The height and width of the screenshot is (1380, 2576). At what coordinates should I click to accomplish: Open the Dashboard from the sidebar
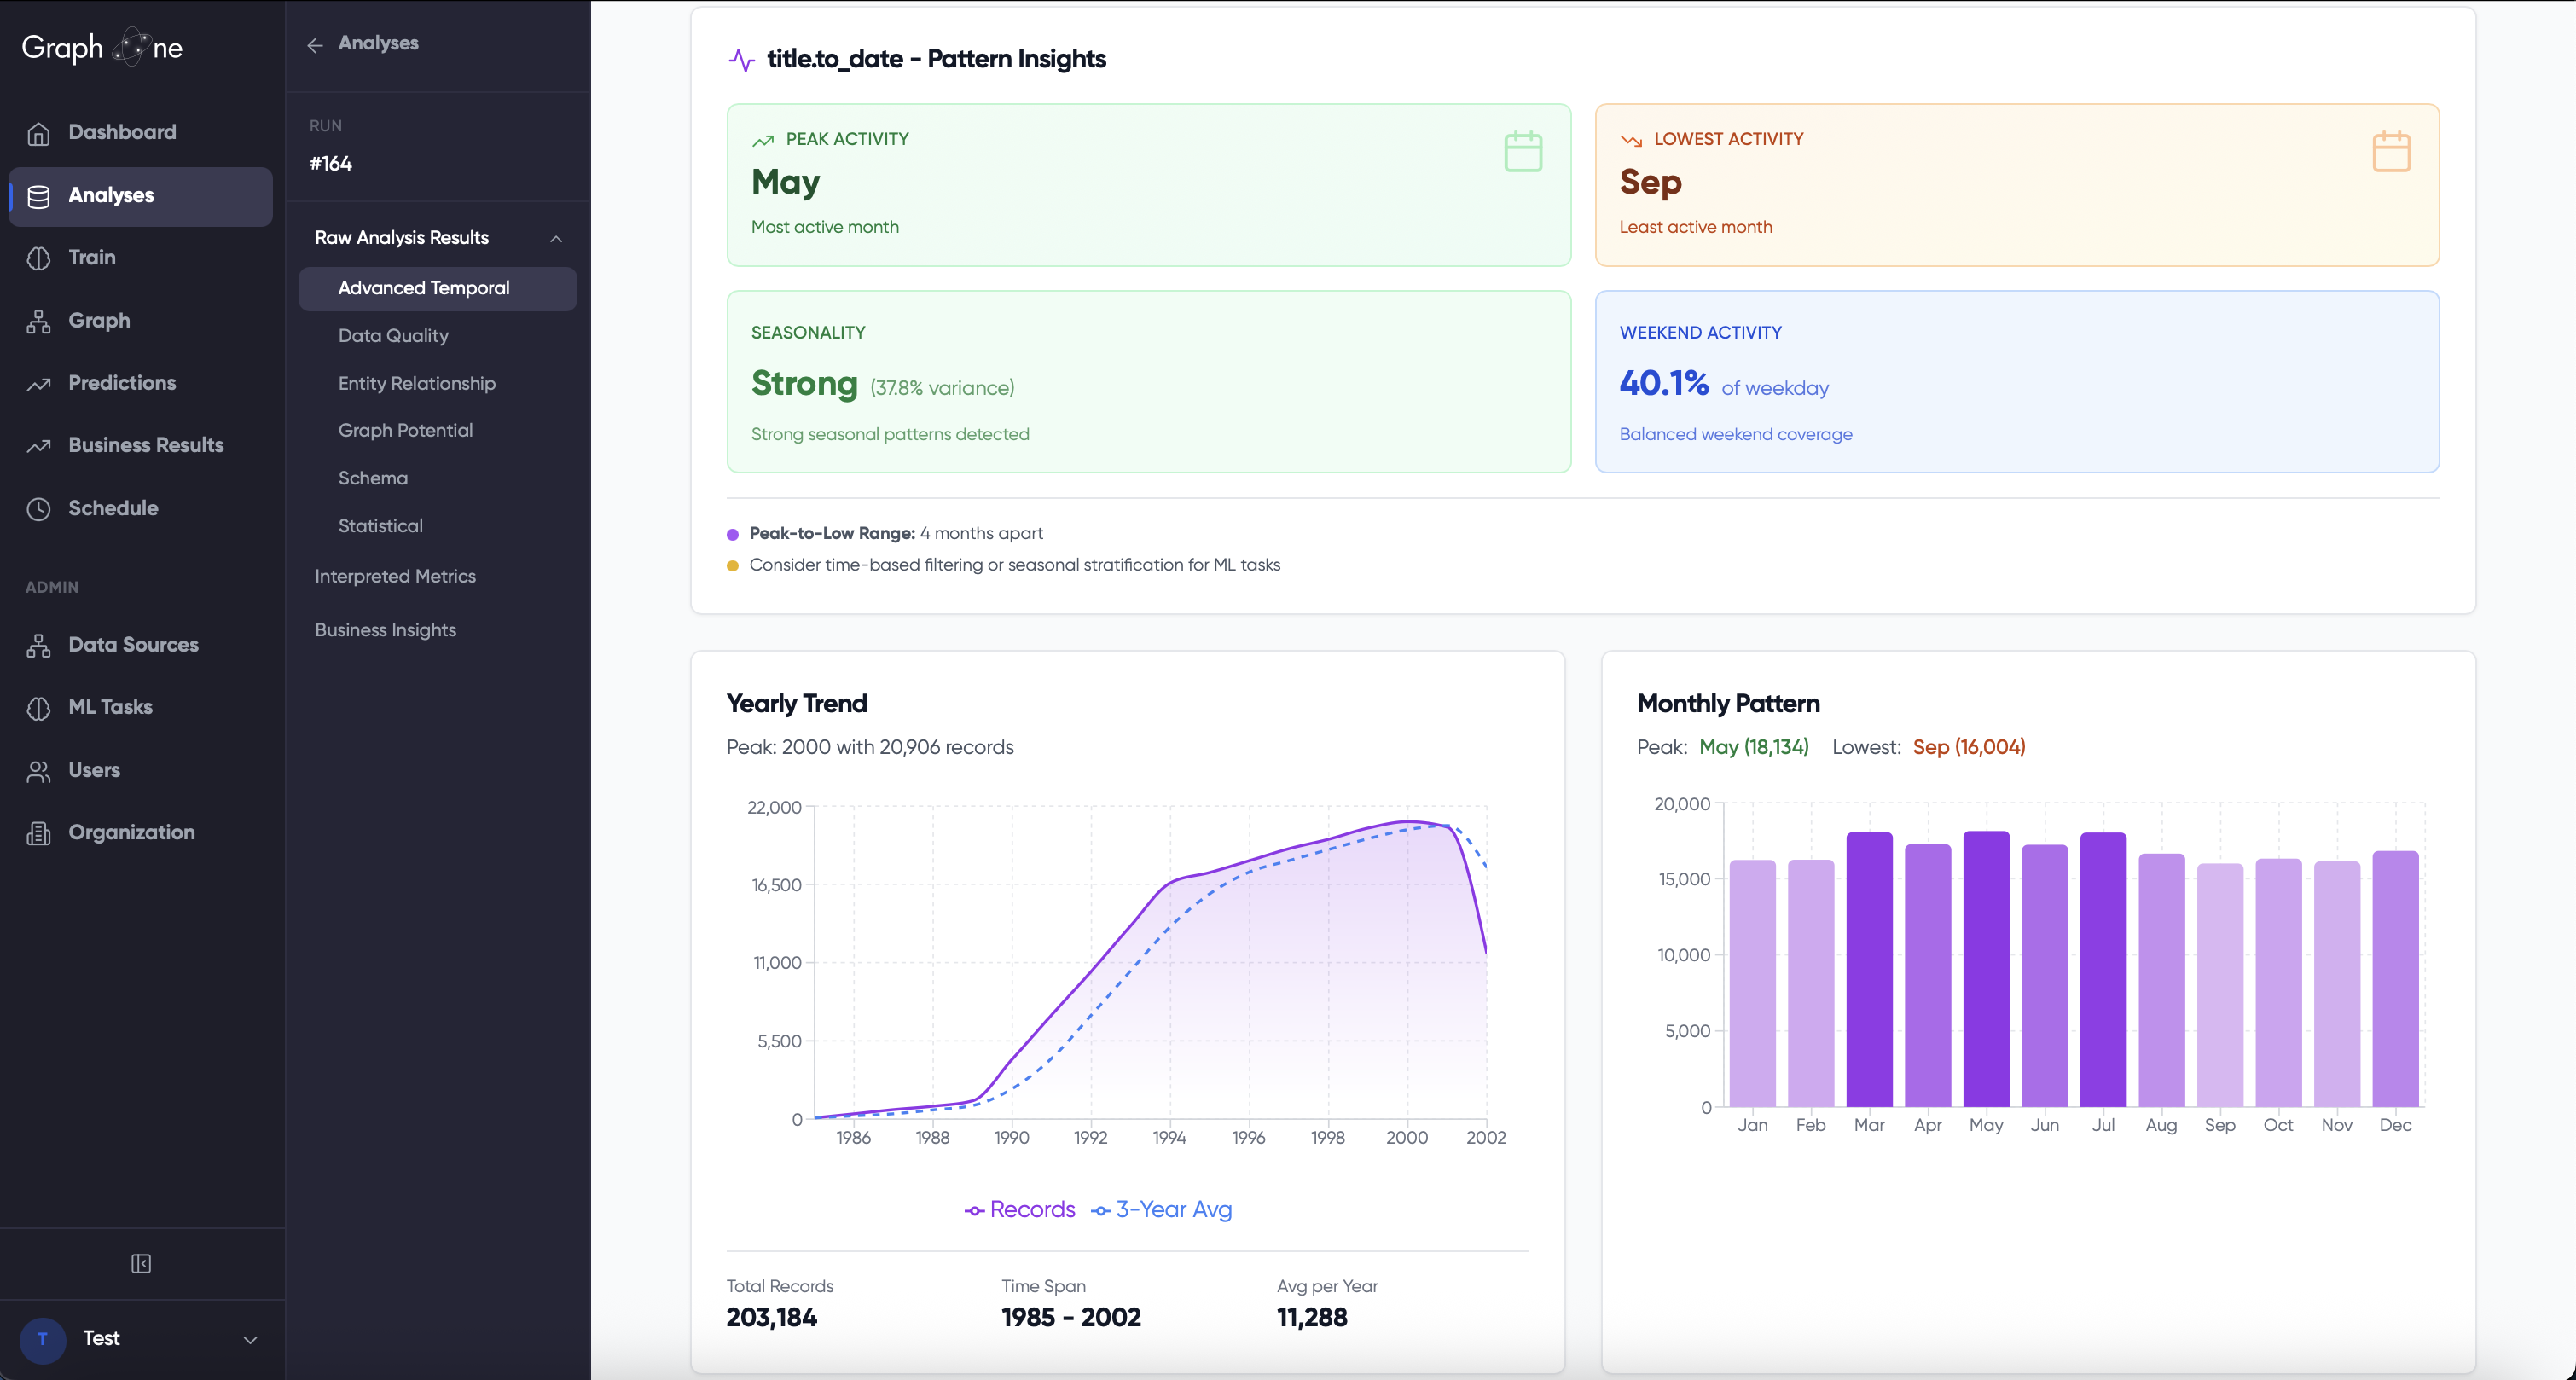[x=122, y=131]
